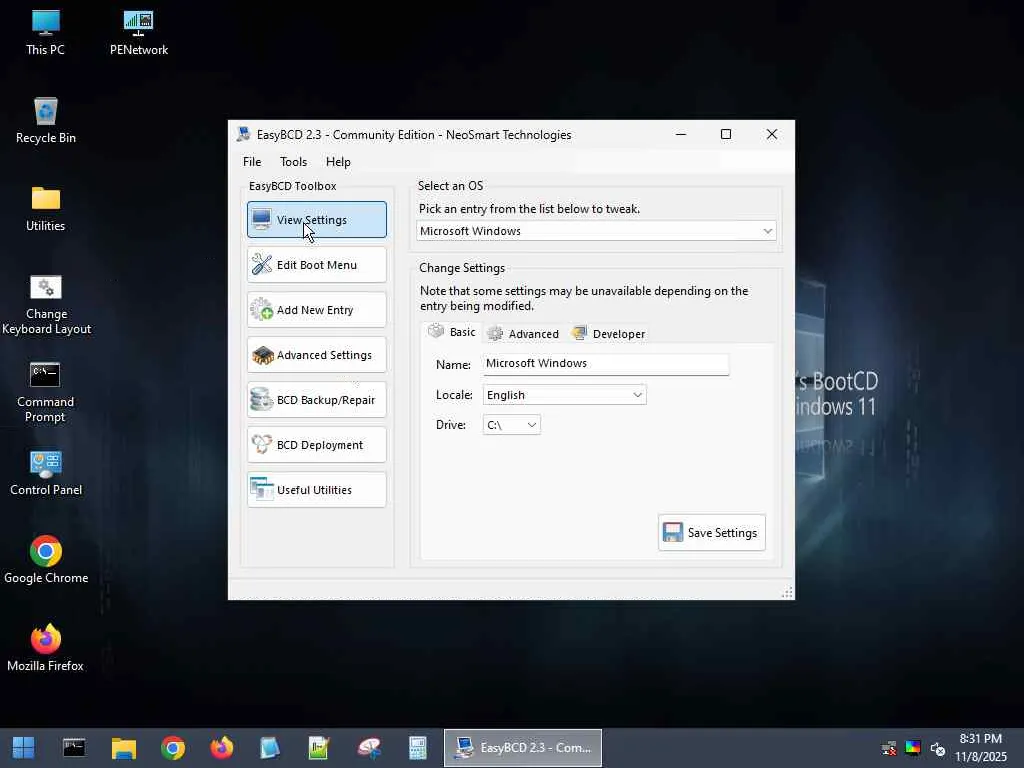The height and width of the screenshot is (768, 1024).
Task: Click the window resize grip at bottom-right corner
Action: 788,592
